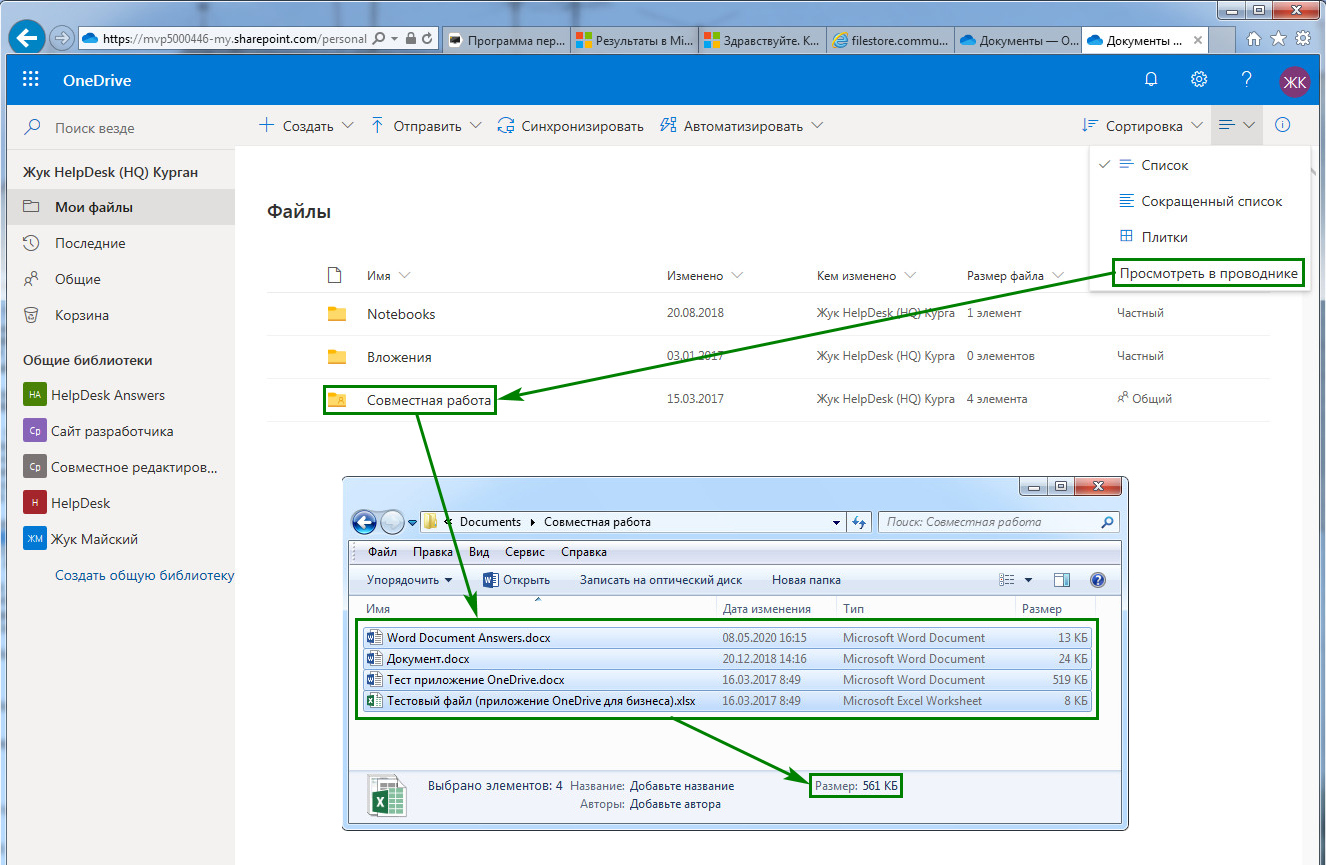Change the Explorer view icon
The image size is (1326, 865).
click(x=1007, y=580)
